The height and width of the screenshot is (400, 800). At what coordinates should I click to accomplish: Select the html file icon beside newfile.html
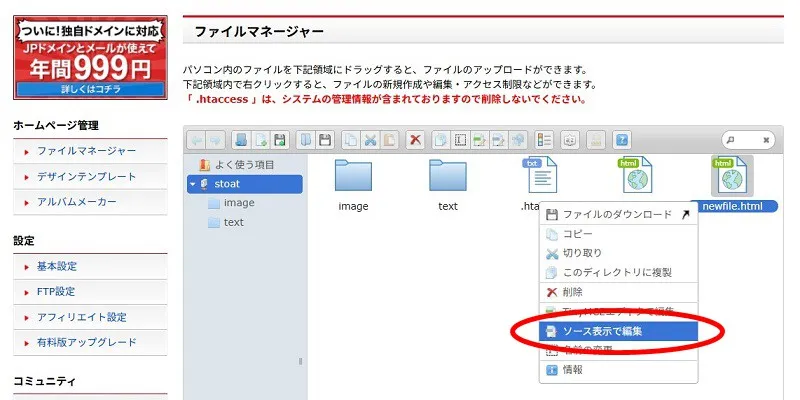click(x=635, y=175)
